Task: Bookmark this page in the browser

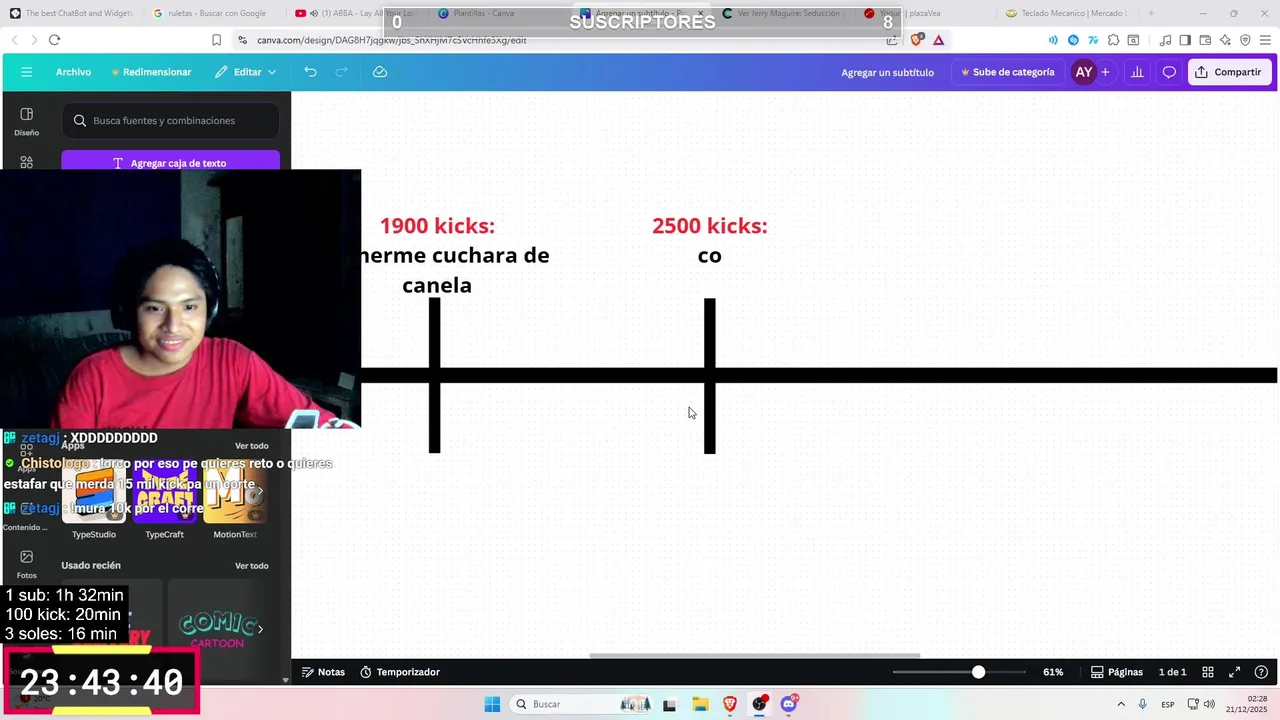Action: pyautogui.click(x=216, y=40)
